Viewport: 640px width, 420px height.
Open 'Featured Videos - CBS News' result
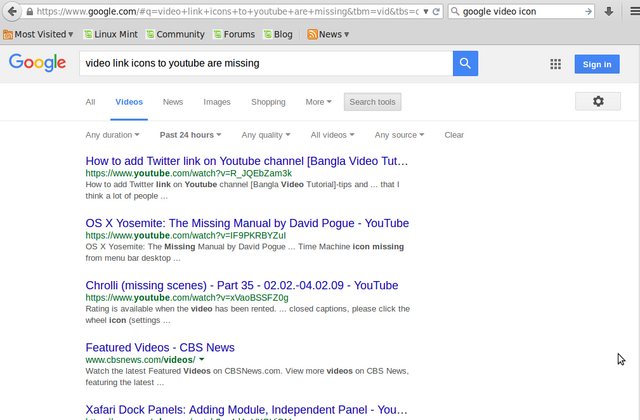pyautogui.click(x=160, y=348)
